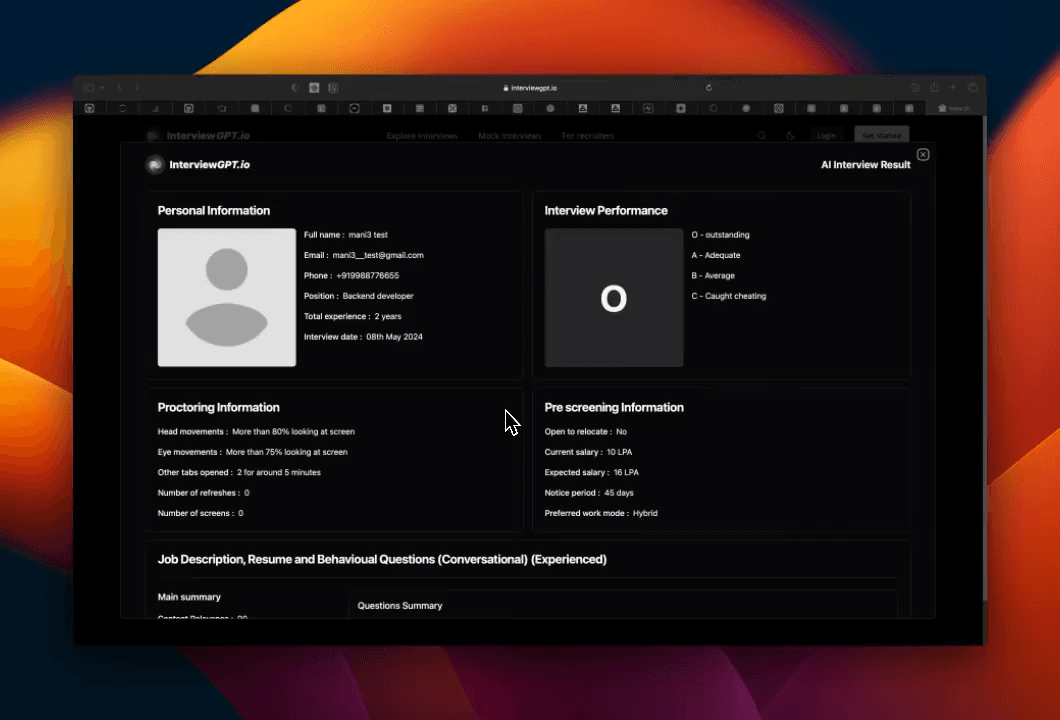Screen dimensions: 1060x720
Task: Open the Mock Interviews nav item
Action: [x=509, y=136]
